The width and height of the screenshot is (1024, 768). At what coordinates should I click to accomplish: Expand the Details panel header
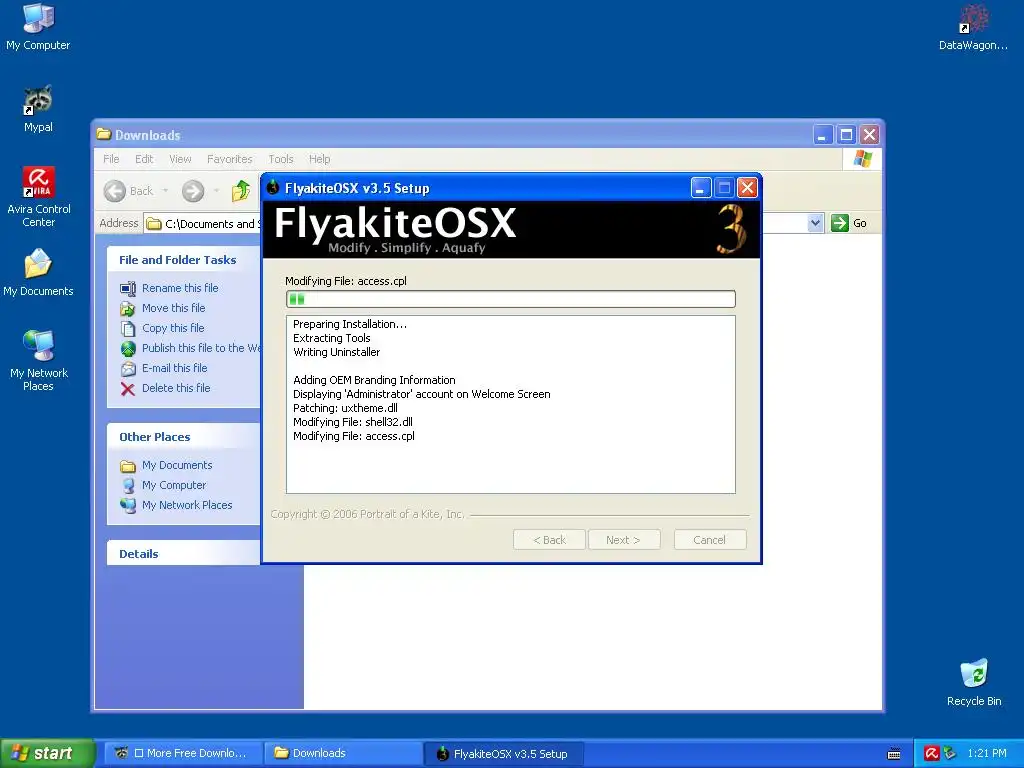pos(184,554)
